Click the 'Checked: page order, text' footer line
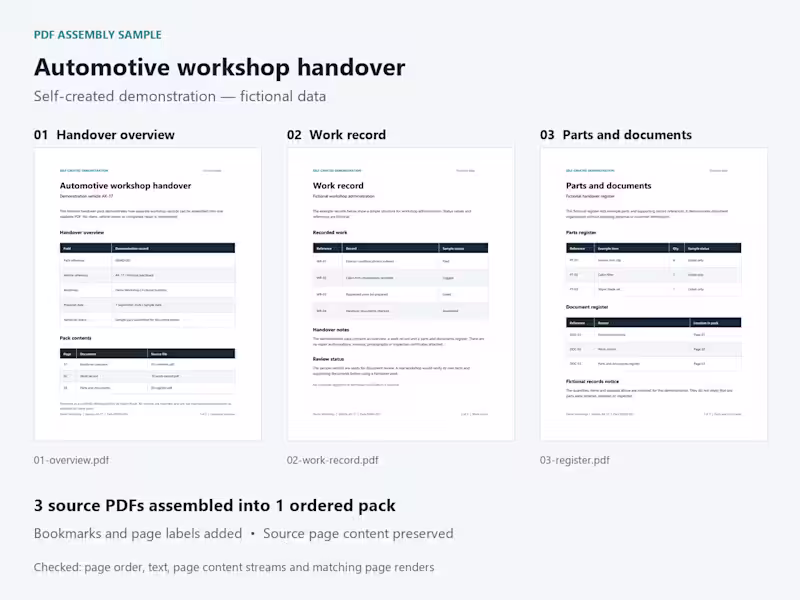 coord(234,567)
